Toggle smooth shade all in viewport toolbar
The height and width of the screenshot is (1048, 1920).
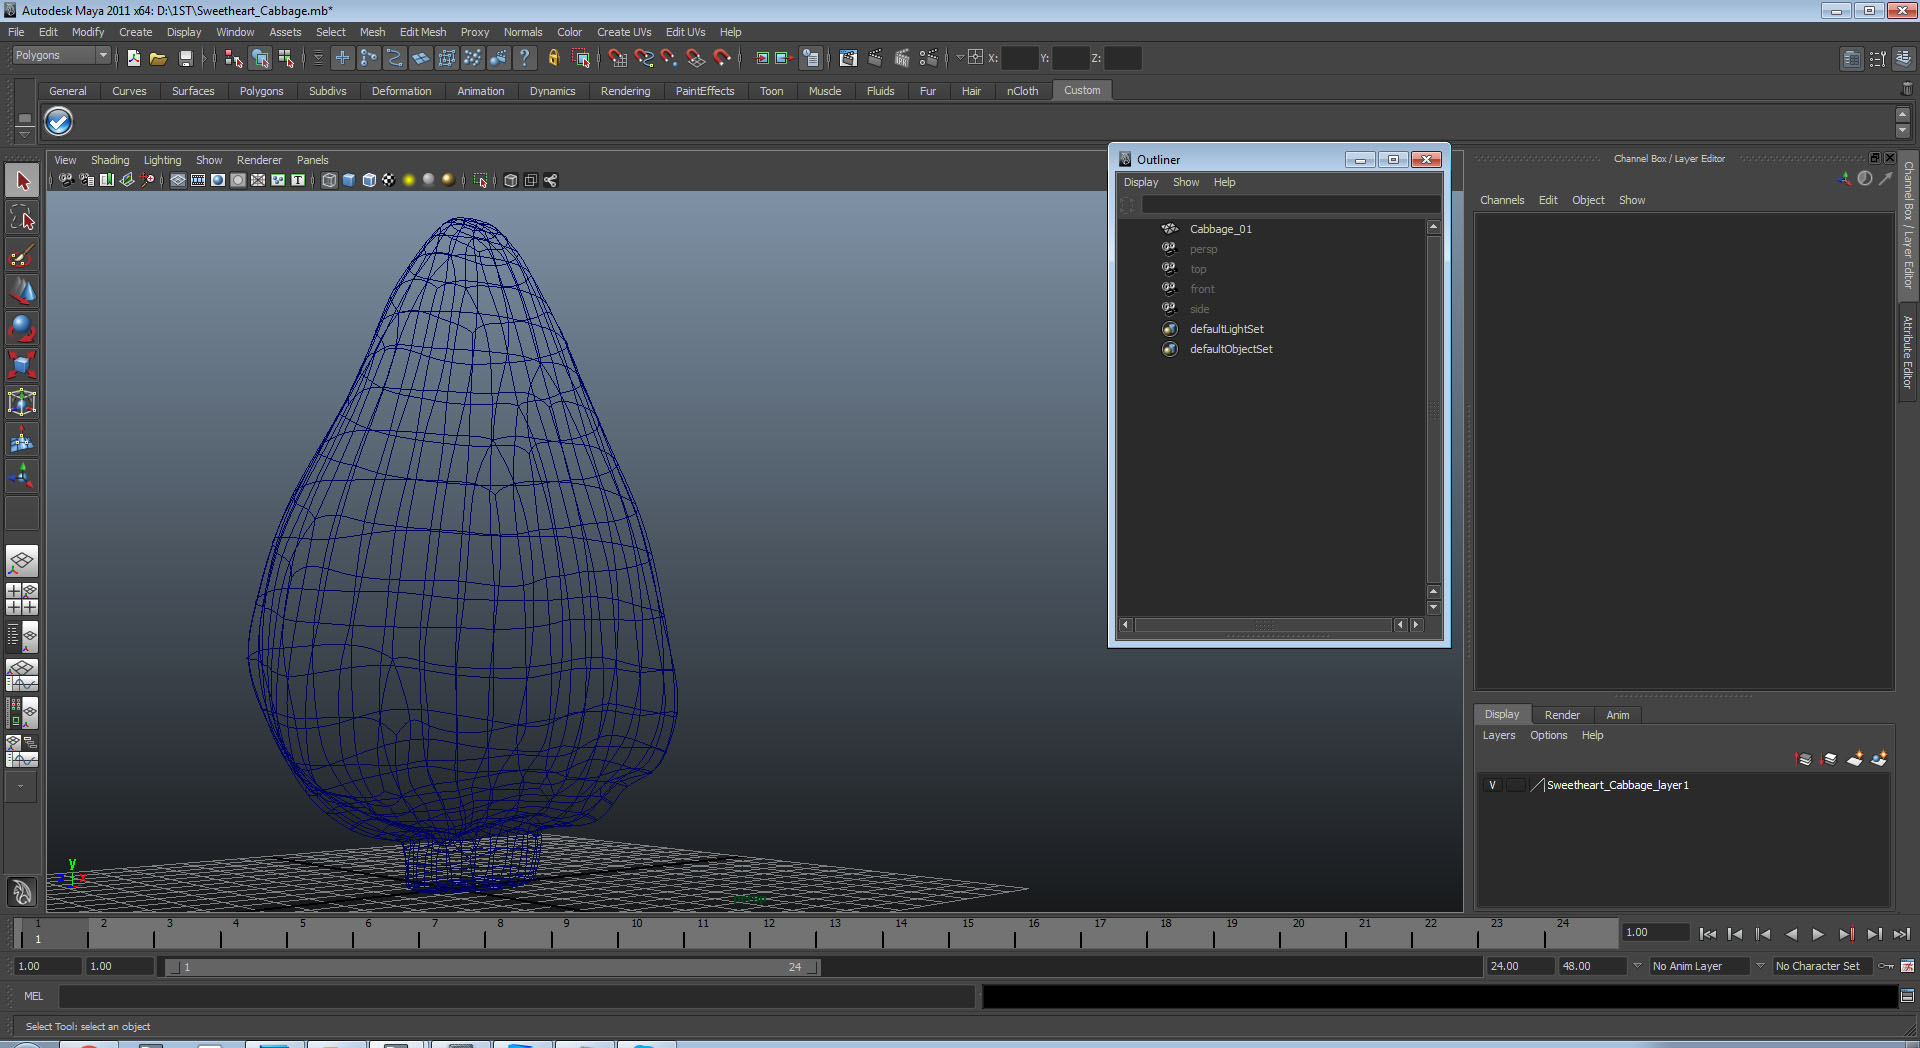(349, 180)
